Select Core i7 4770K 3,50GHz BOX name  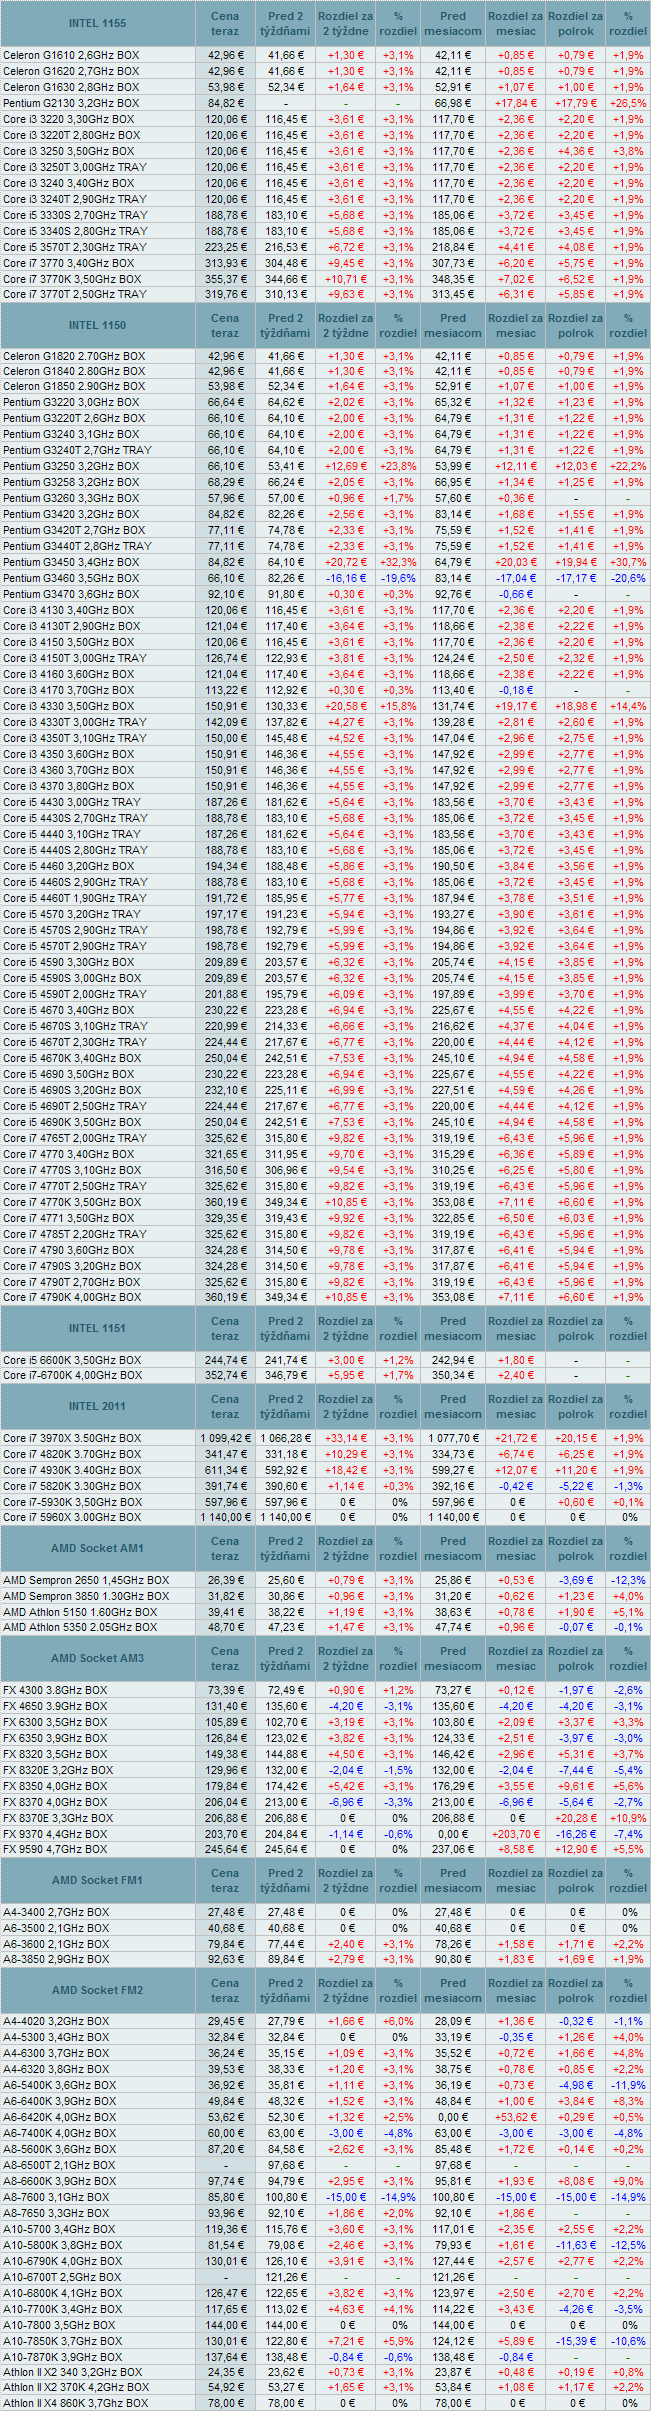click(72, 1202)
